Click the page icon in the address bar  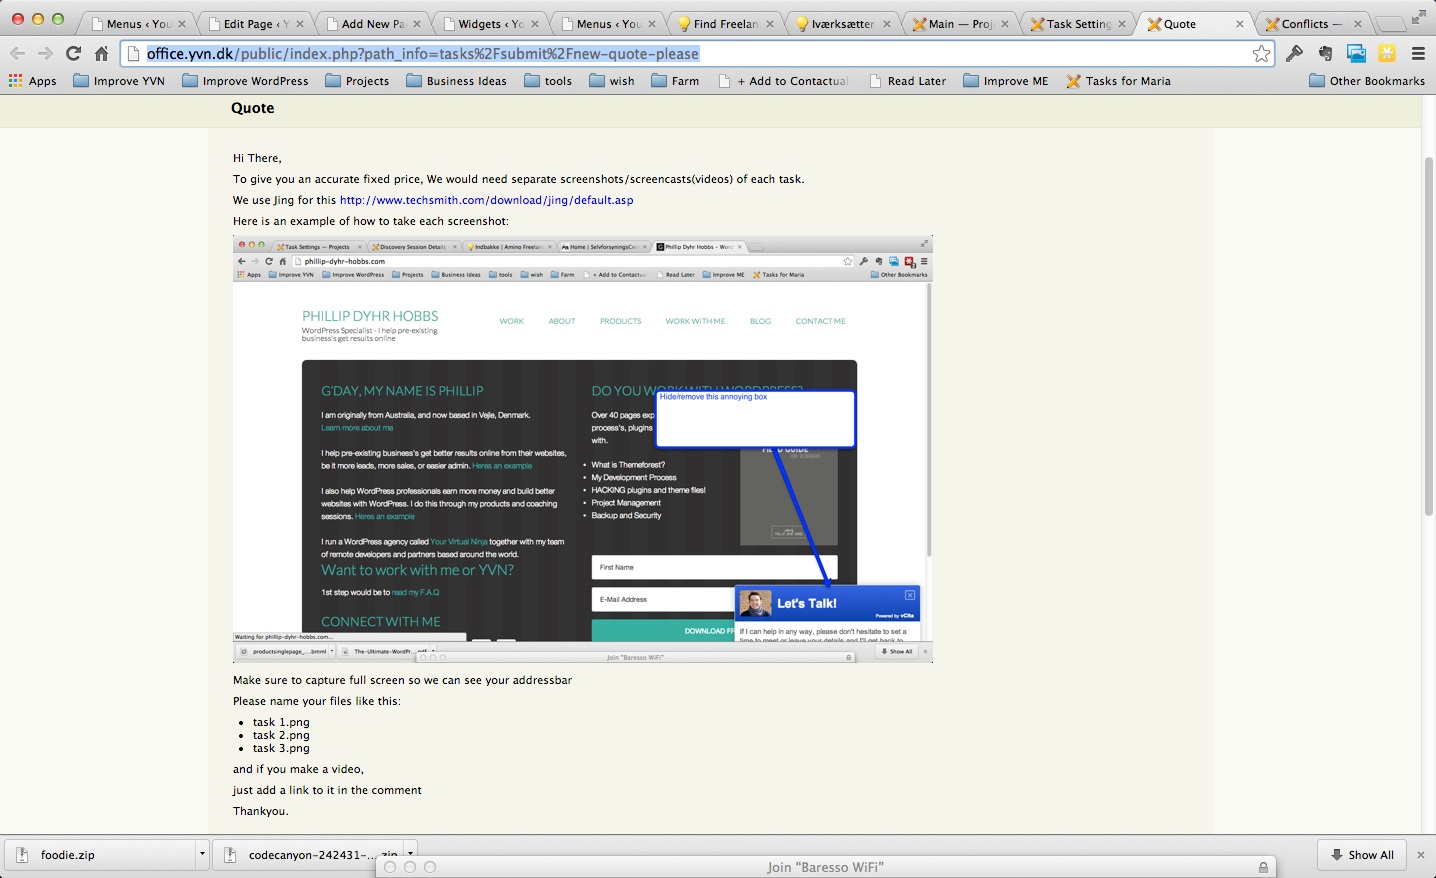tap(133, 54)
